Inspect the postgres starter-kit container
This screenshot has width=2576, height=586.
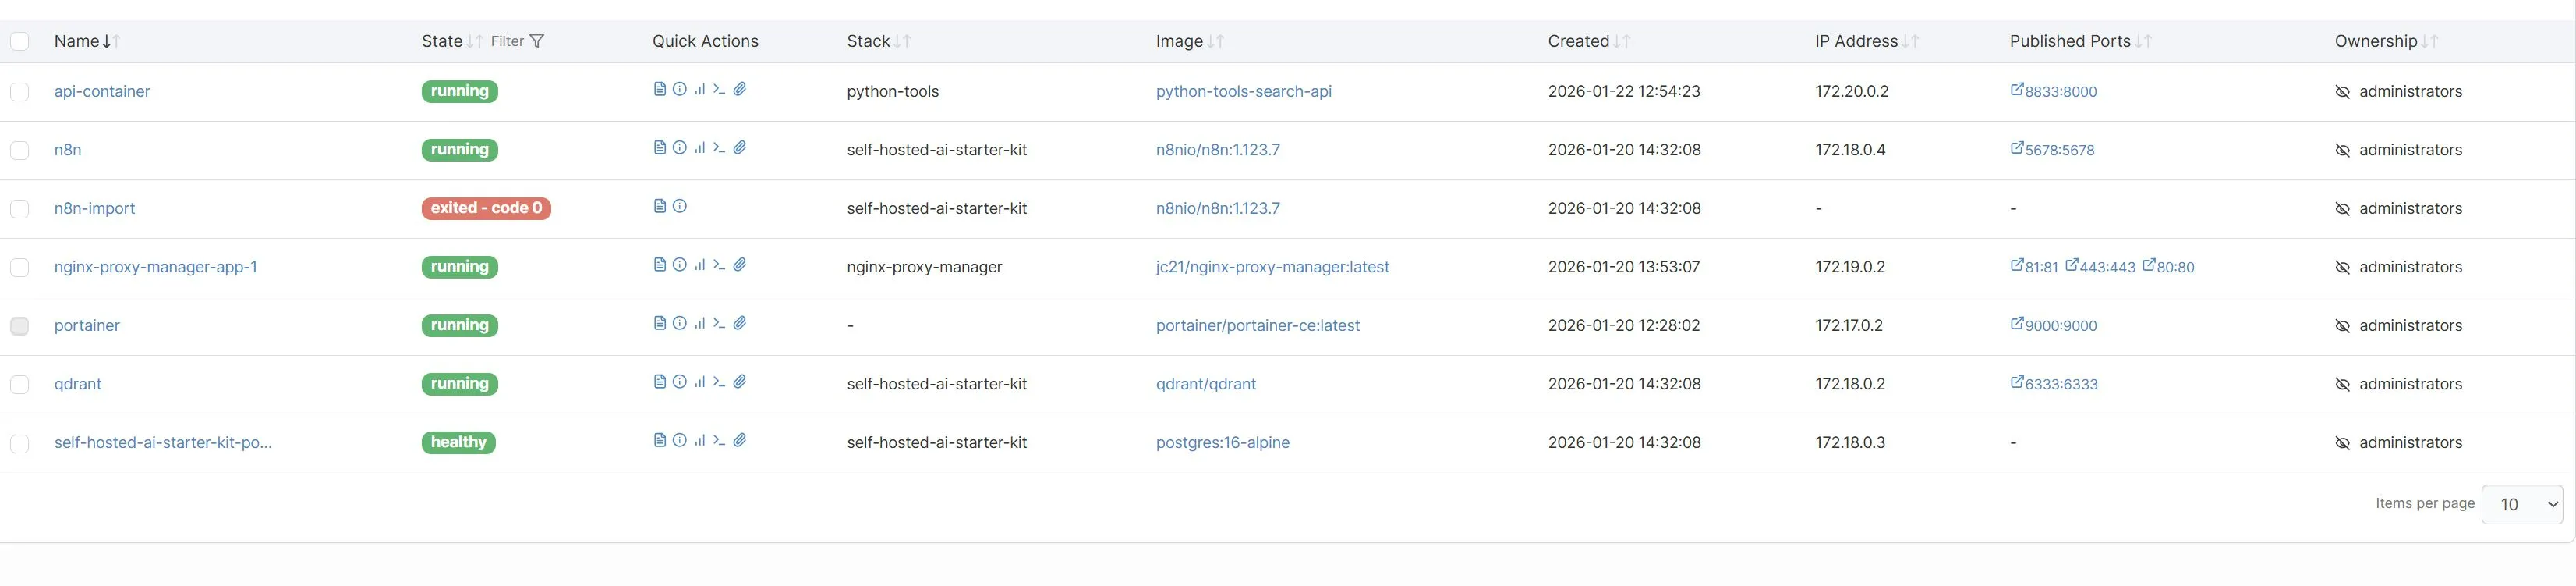click(x=679, y=440)
